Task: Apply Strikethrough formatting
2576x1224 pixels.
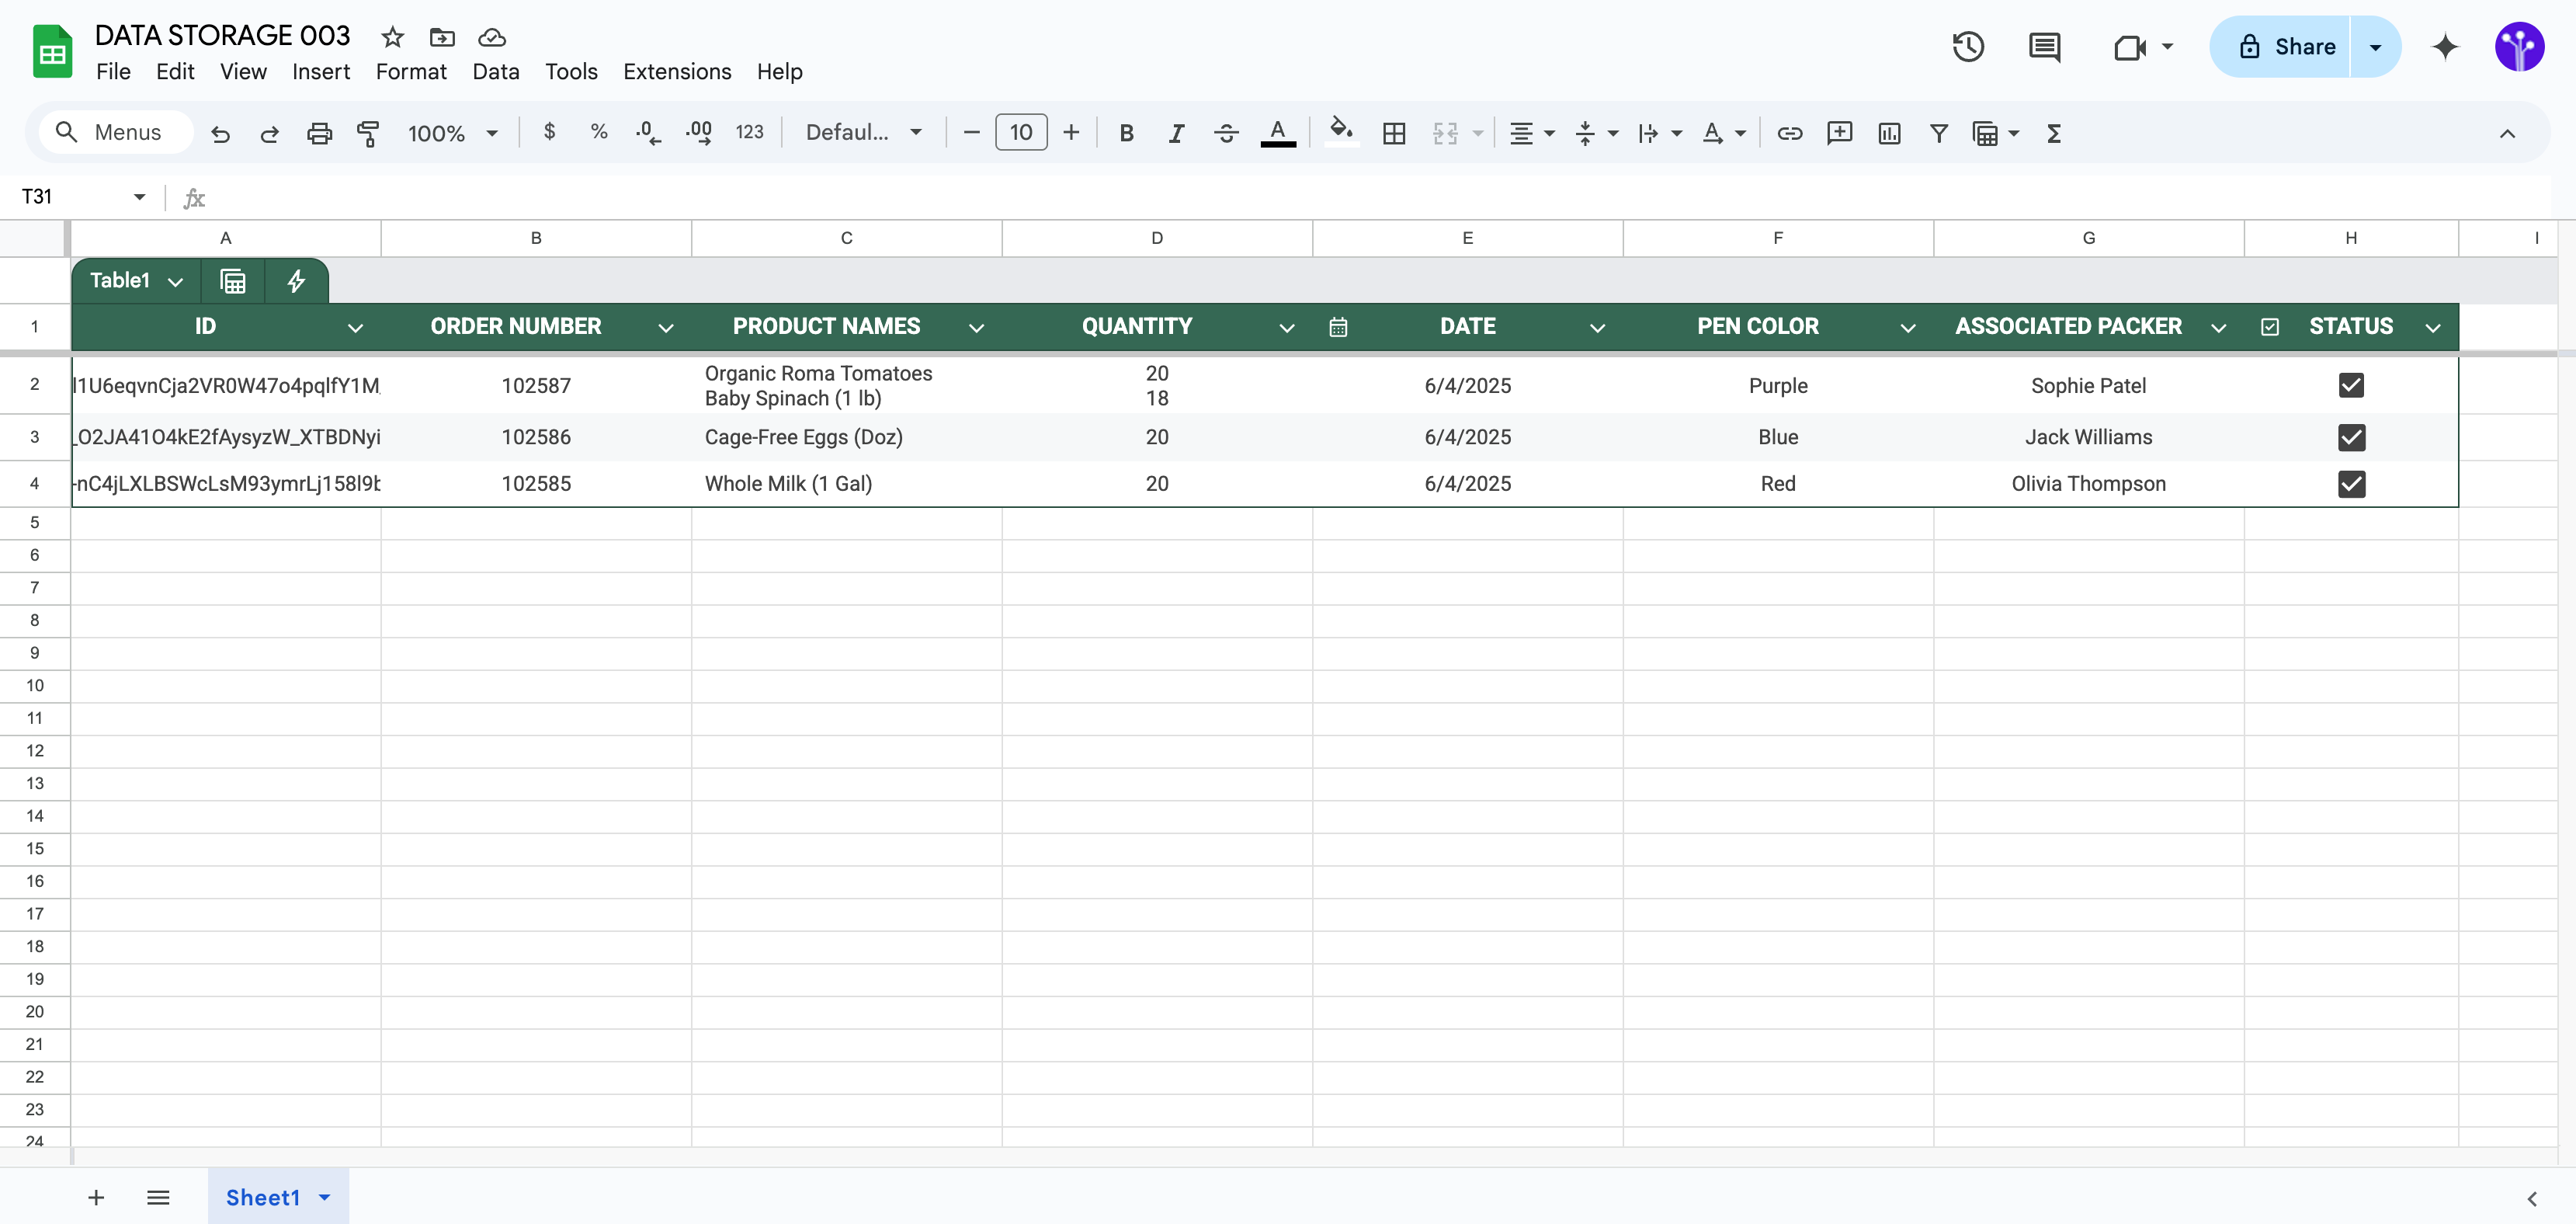Action: 1226,133
